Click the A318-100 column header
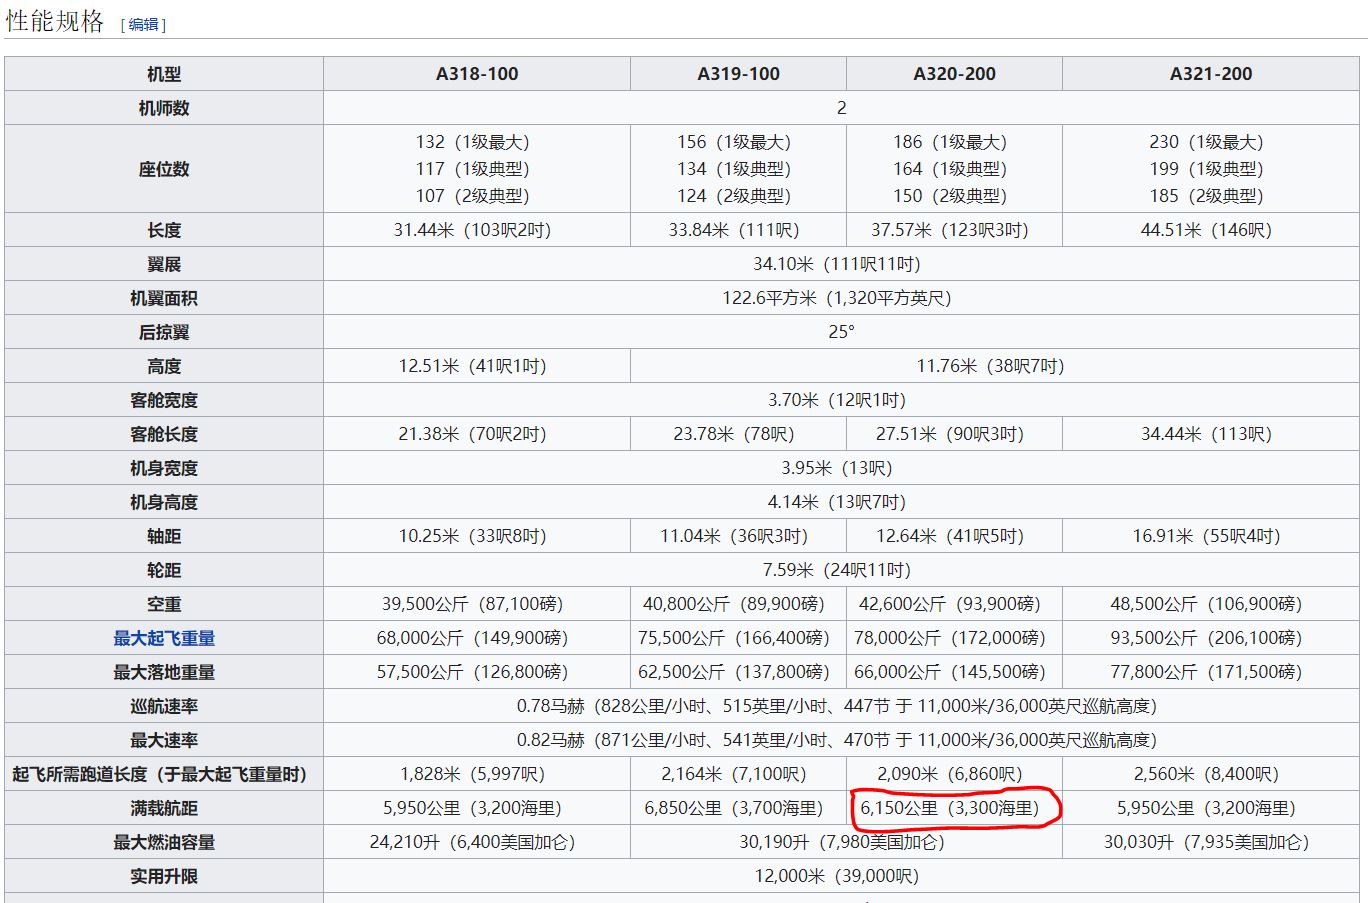Viewport: 1368px width, 903px height. coord(477,74)
